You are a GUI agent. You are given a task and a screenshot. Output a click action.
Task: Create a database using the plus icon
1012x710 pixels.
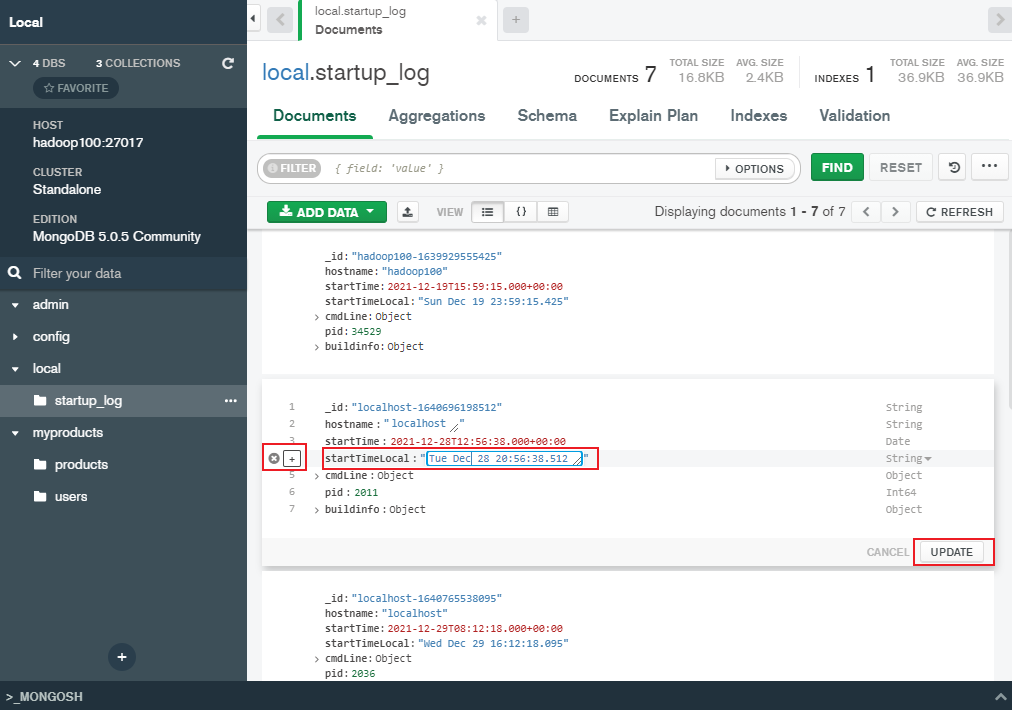[121, 657]
